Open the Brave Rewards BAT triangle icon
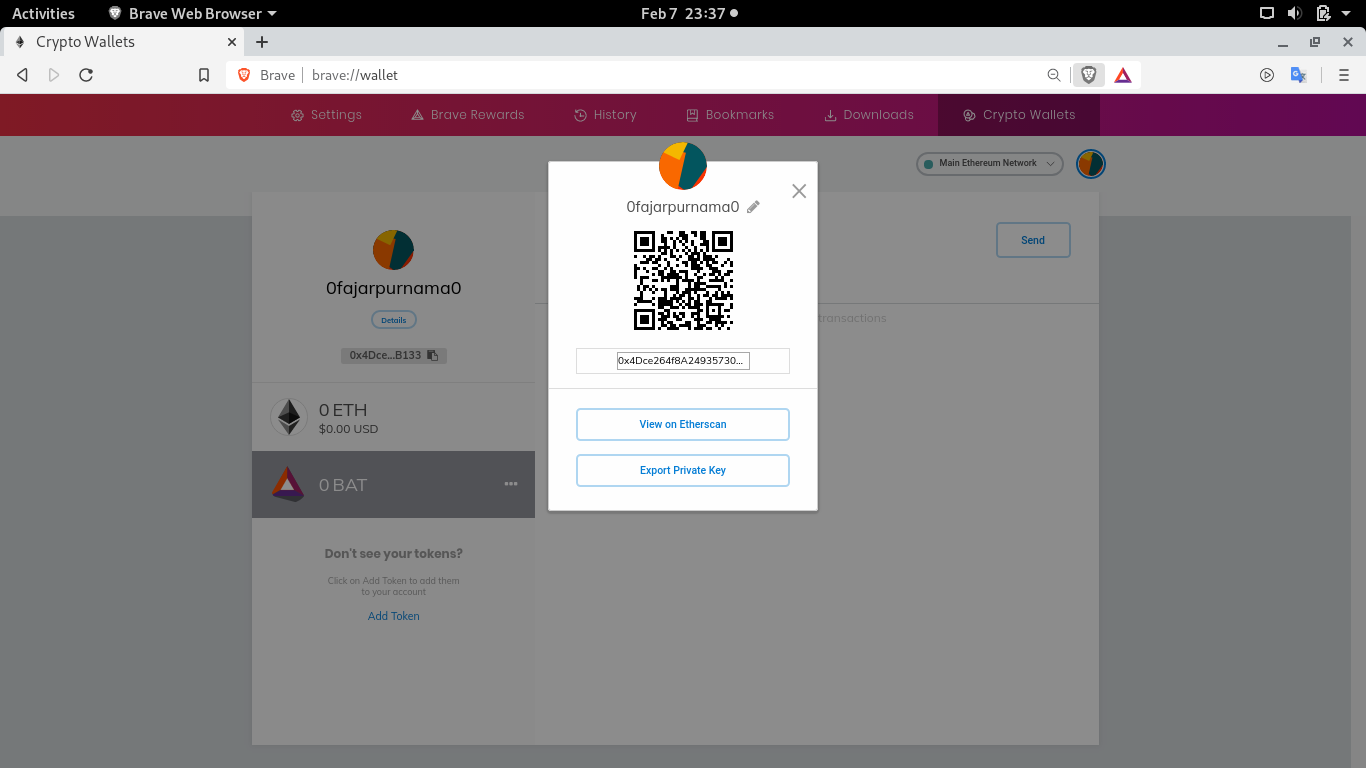 click(x=1123, y=75)
